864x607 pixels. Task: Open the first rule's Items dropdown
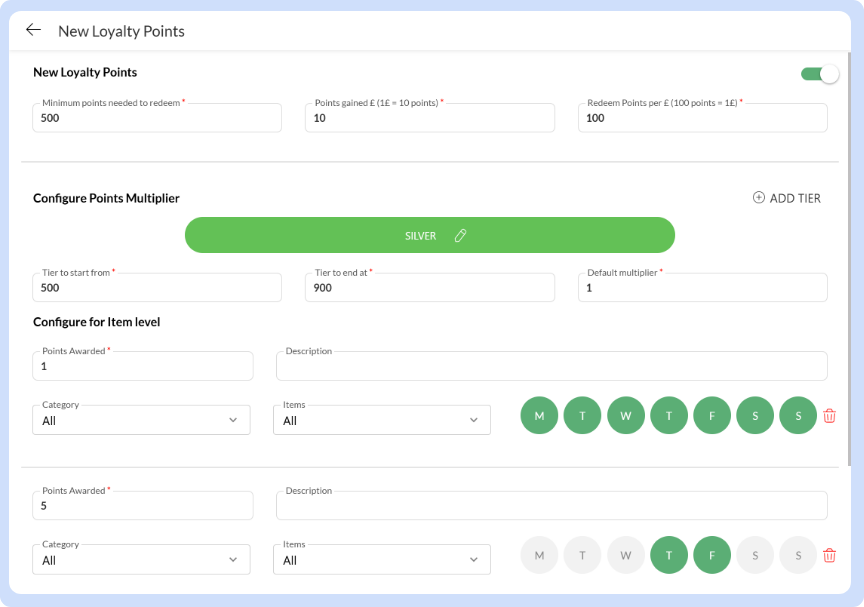click(381, 420)
